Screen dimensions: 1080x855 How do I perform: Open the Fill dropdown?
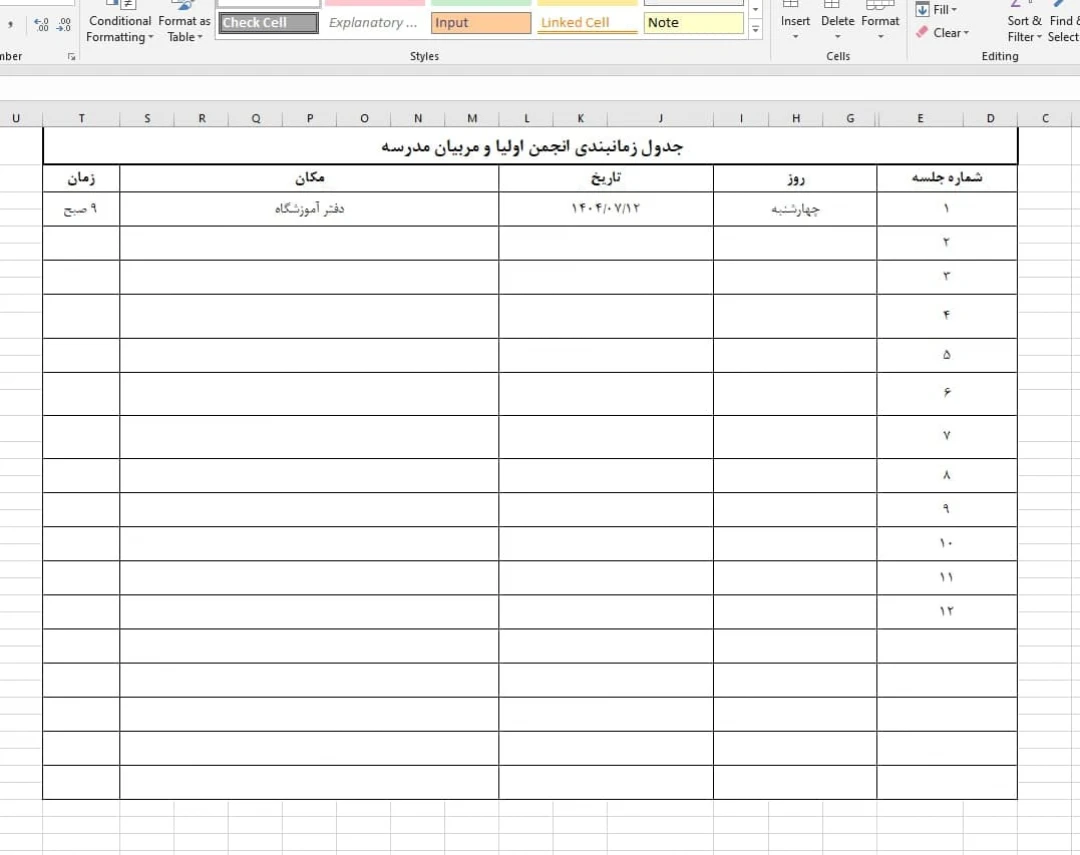(x=938, y=10)
